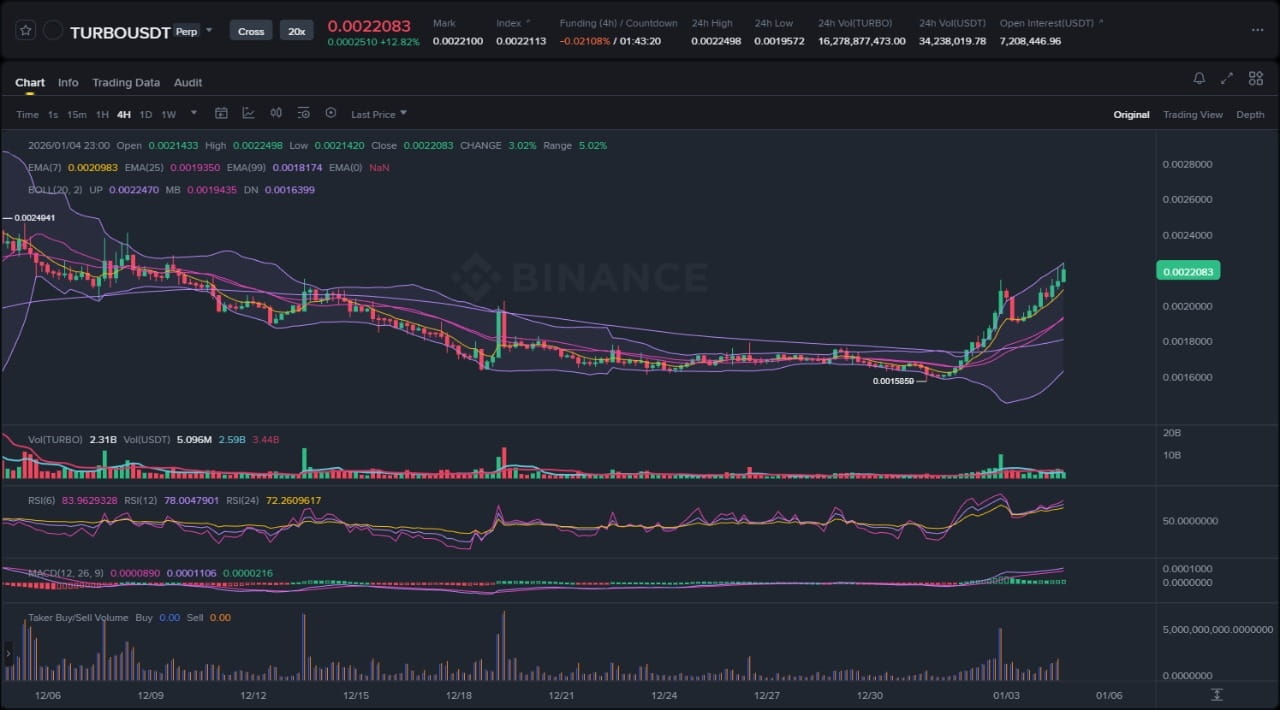
Task: Open the Trading Data tab
Action: tap(126, 82)
